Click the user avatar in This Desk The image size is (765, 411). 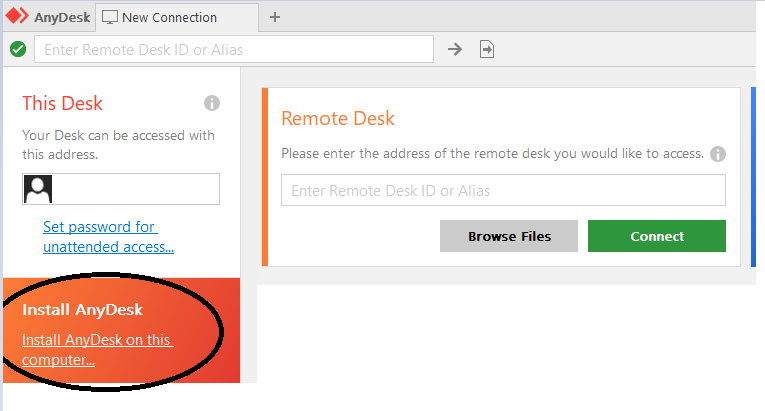pos(38,189)
